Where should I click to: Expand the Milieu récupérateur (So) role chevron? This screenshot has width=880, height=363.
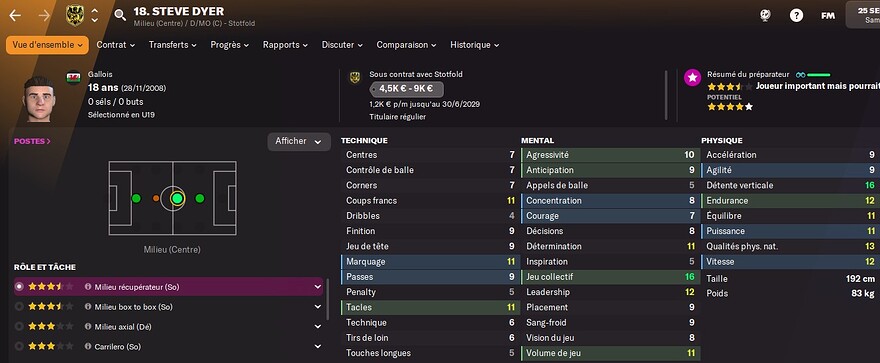(318, 287)
